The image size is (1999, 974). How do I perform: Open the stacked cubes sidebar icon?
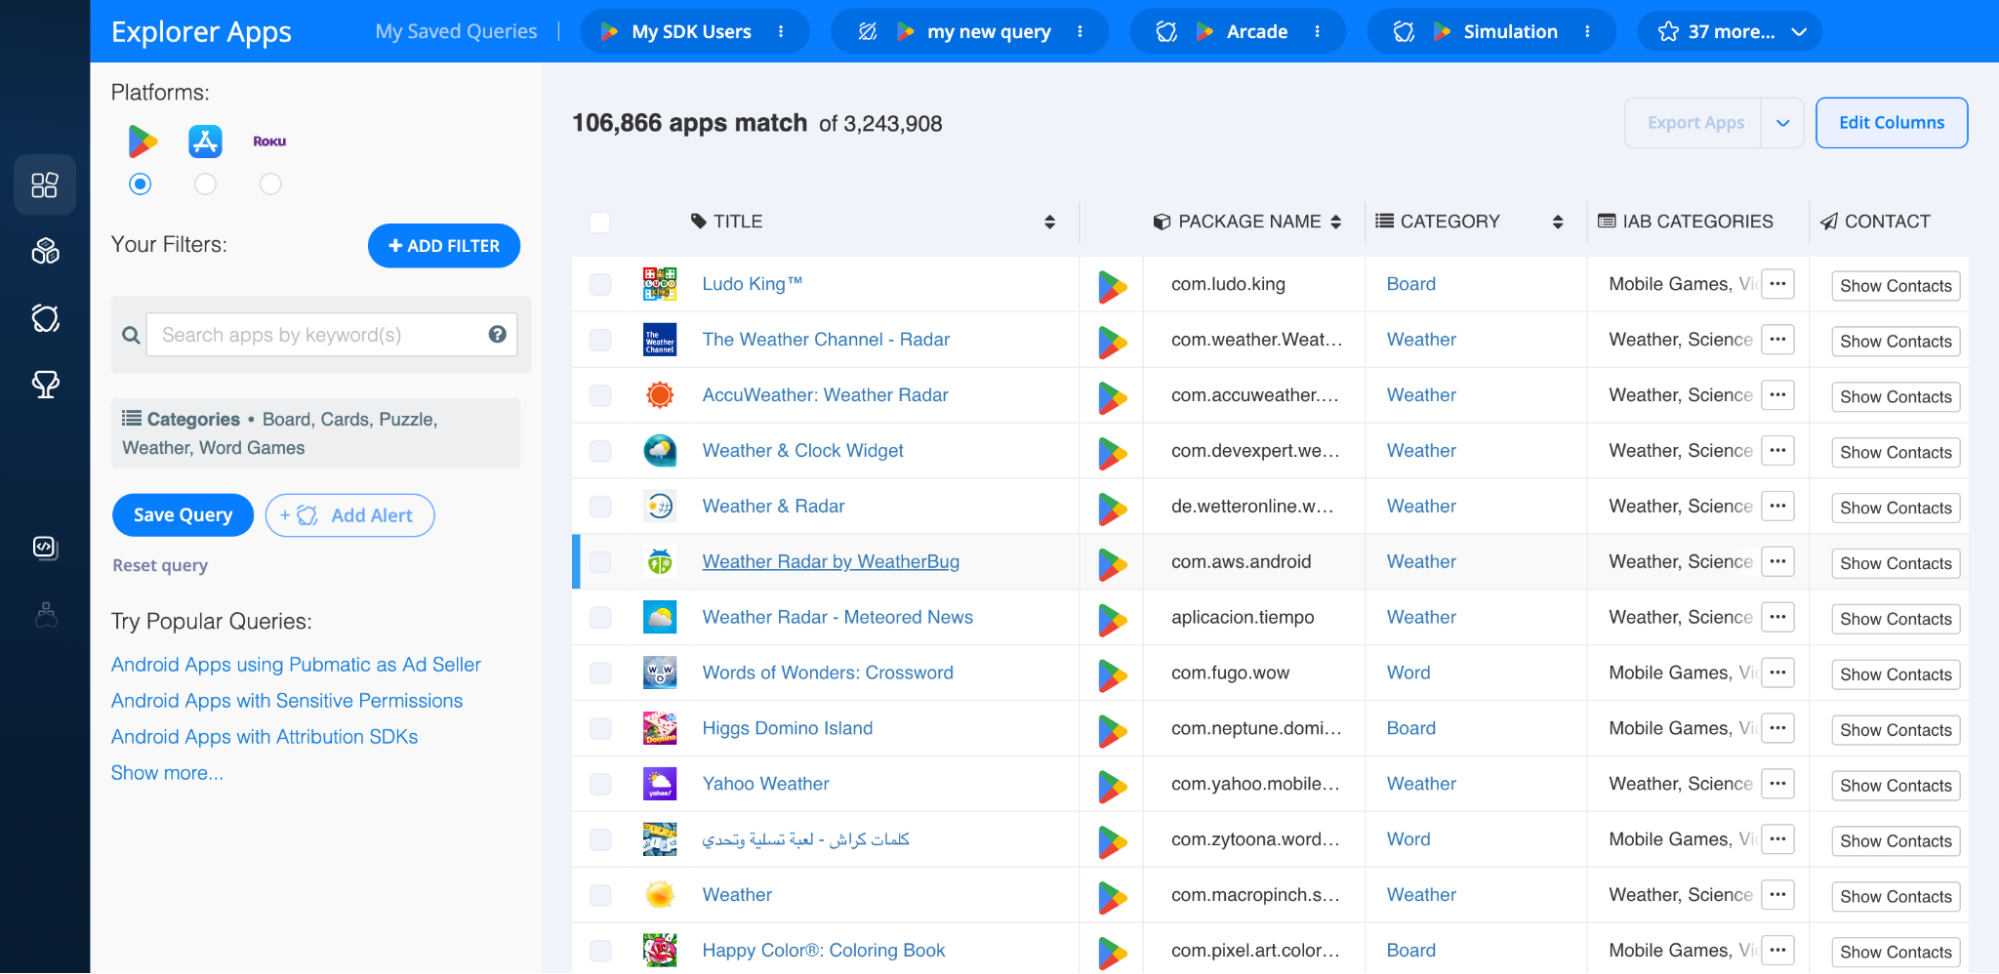coord(45,251)
